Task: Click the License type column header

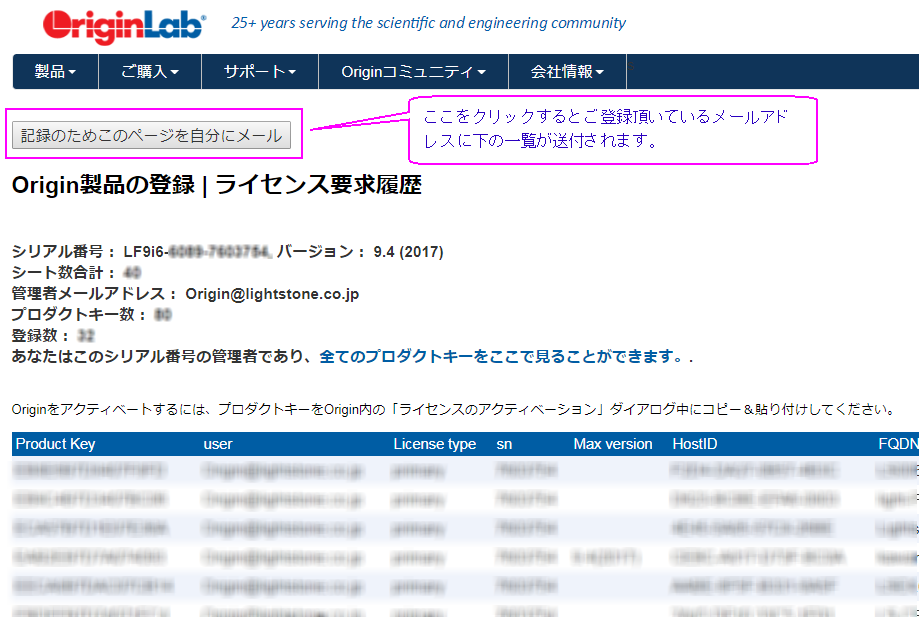Action: [x=434, y=444]
